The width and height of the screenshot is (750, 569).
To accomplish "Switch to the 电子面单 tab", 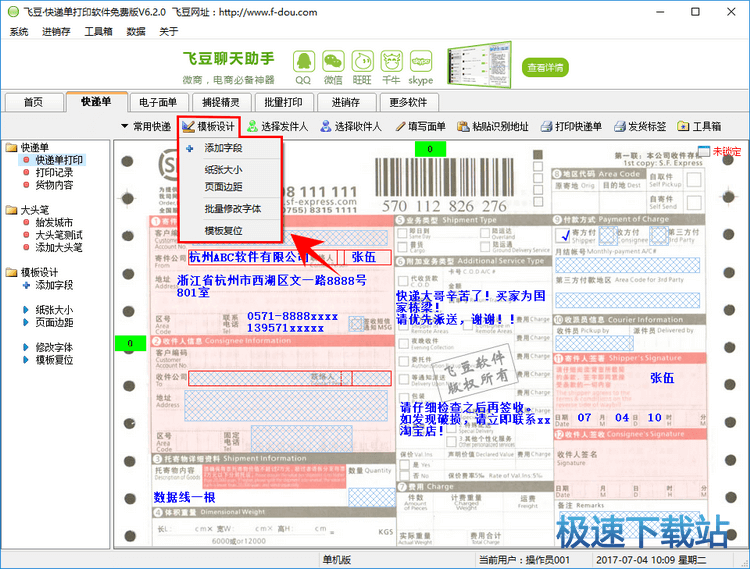I will pos(158,102).
